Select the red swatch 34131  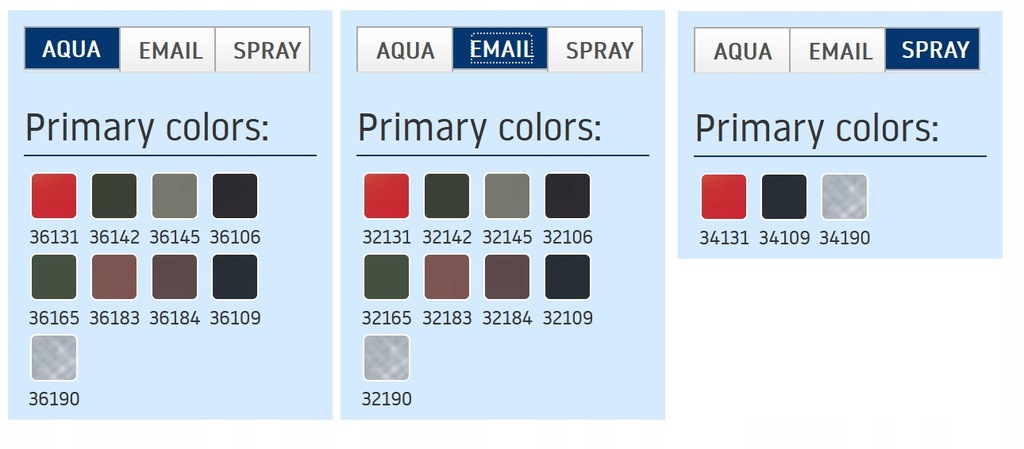coord(724,197)
